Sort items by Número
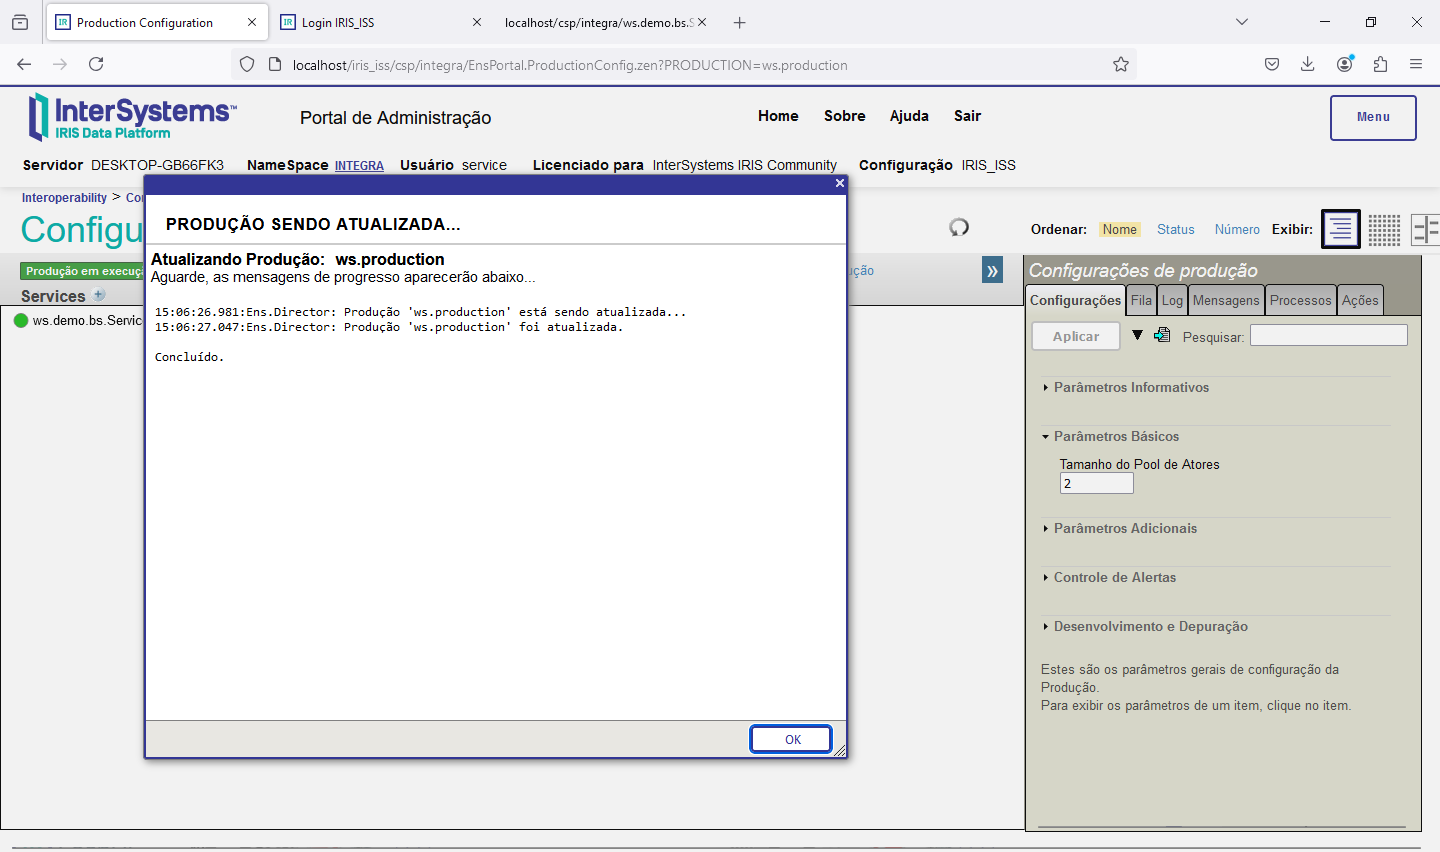Viewport: 1440px width, 852px height. (x=1237, y=229)
